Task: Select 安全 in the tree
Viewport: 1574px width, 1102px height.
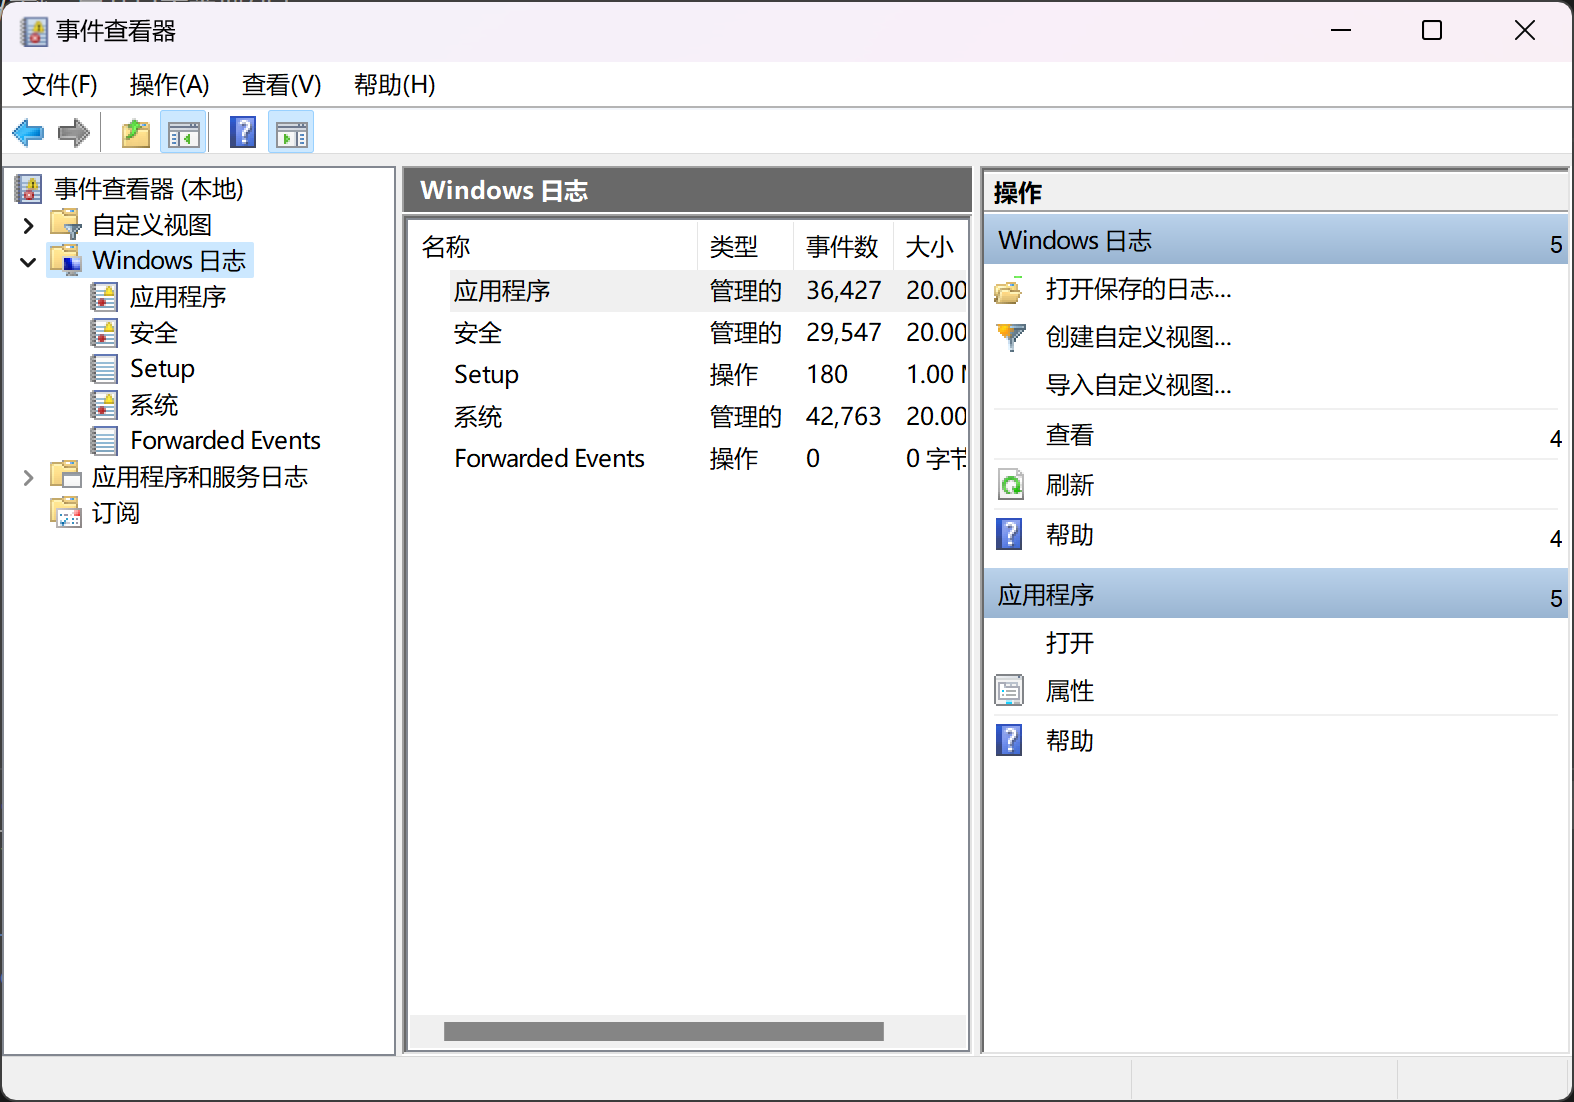Action: coord(154,333)
